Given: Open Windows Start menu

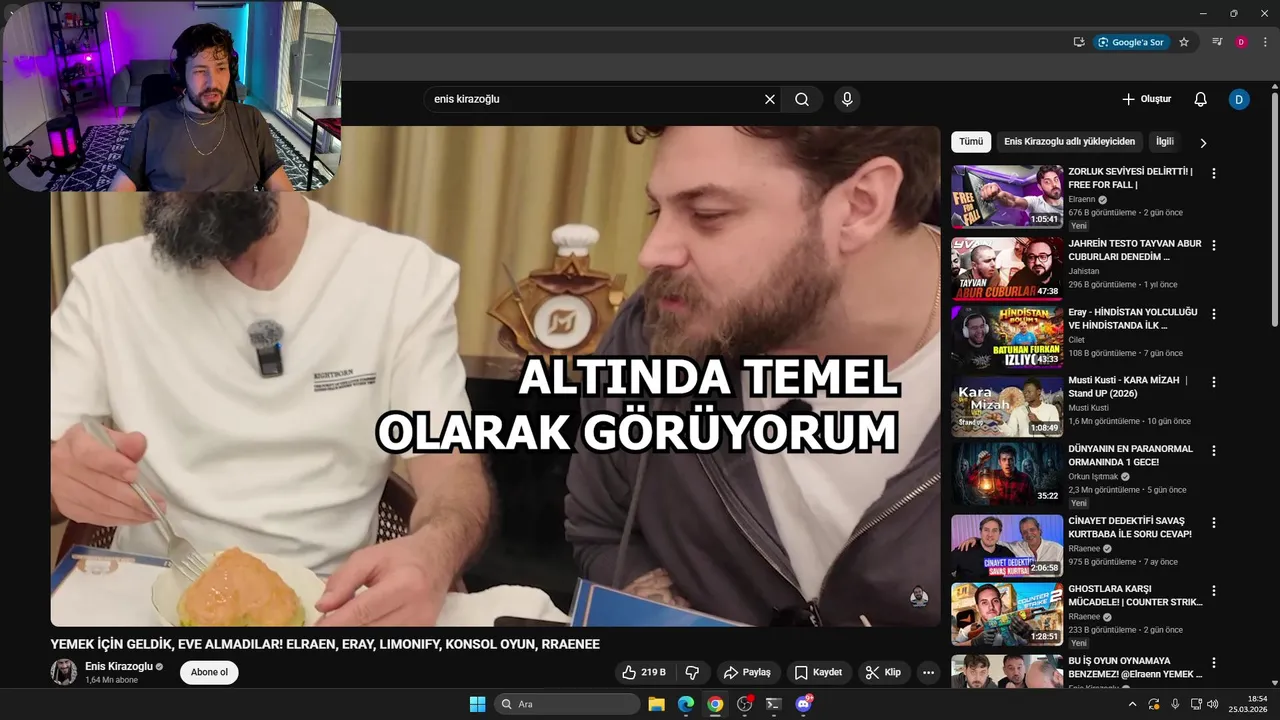Looking at the screenshot, I should click(477, 704).
